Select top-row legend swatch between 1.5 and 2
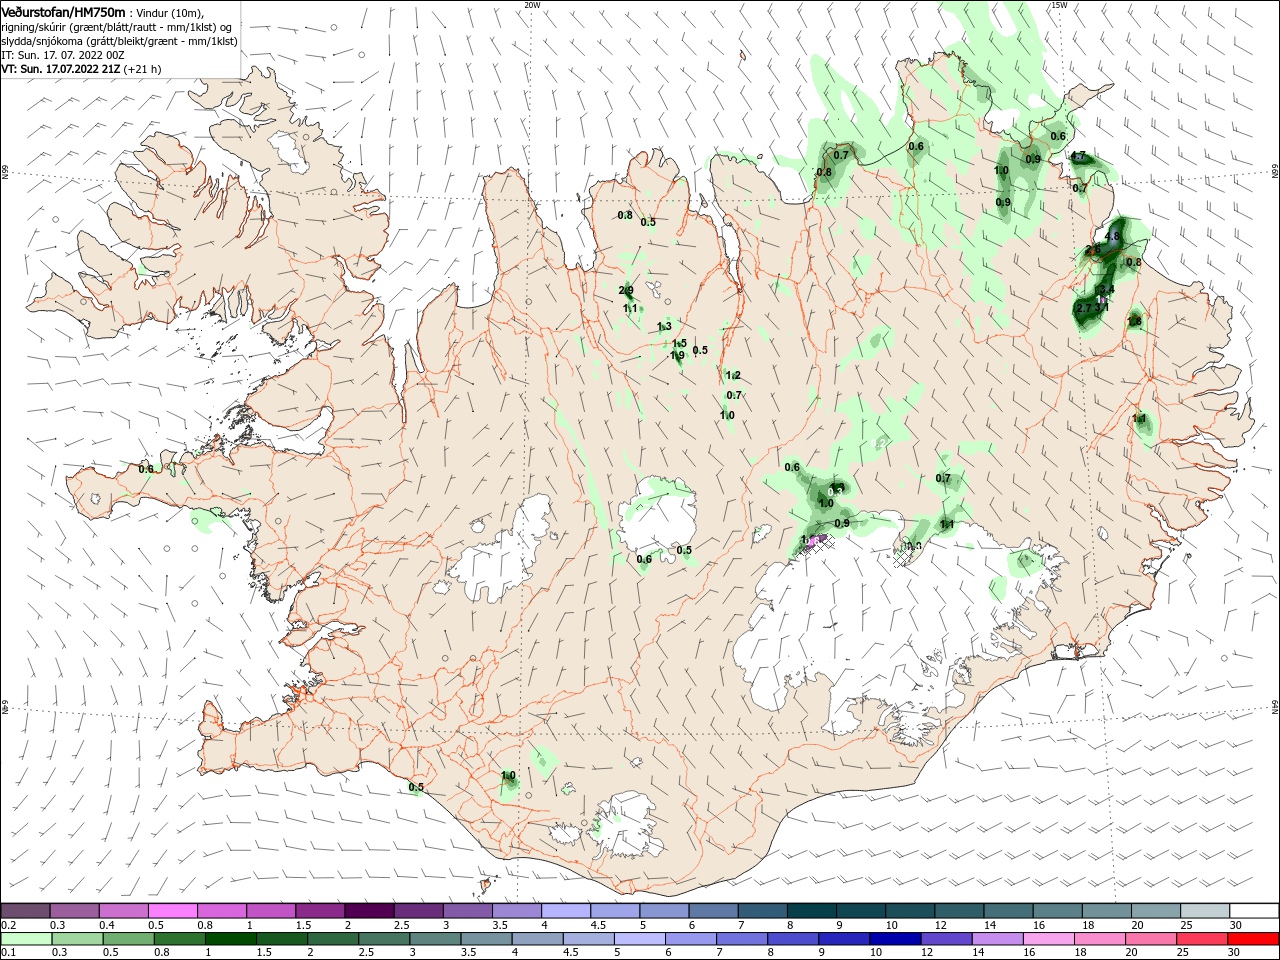This screenshot has width=1280, height=960. click(x=320, y=911)
